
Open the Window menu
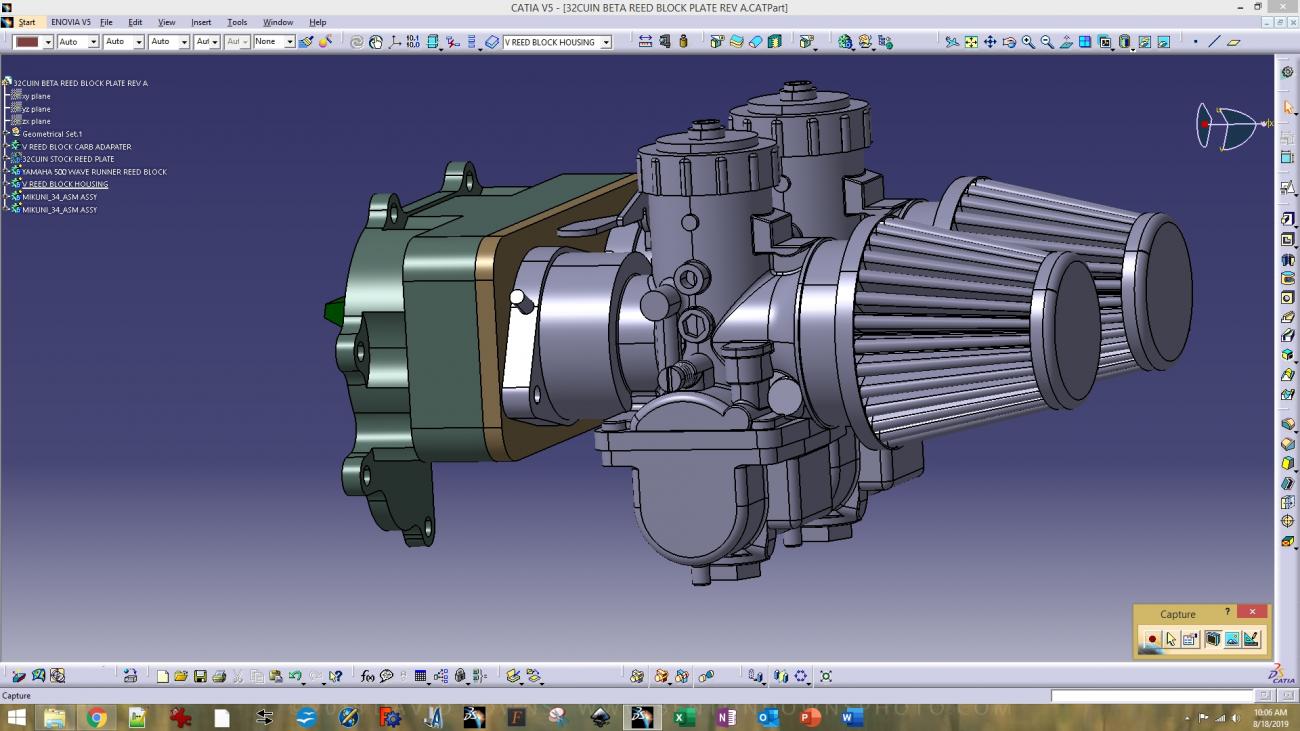278,22
